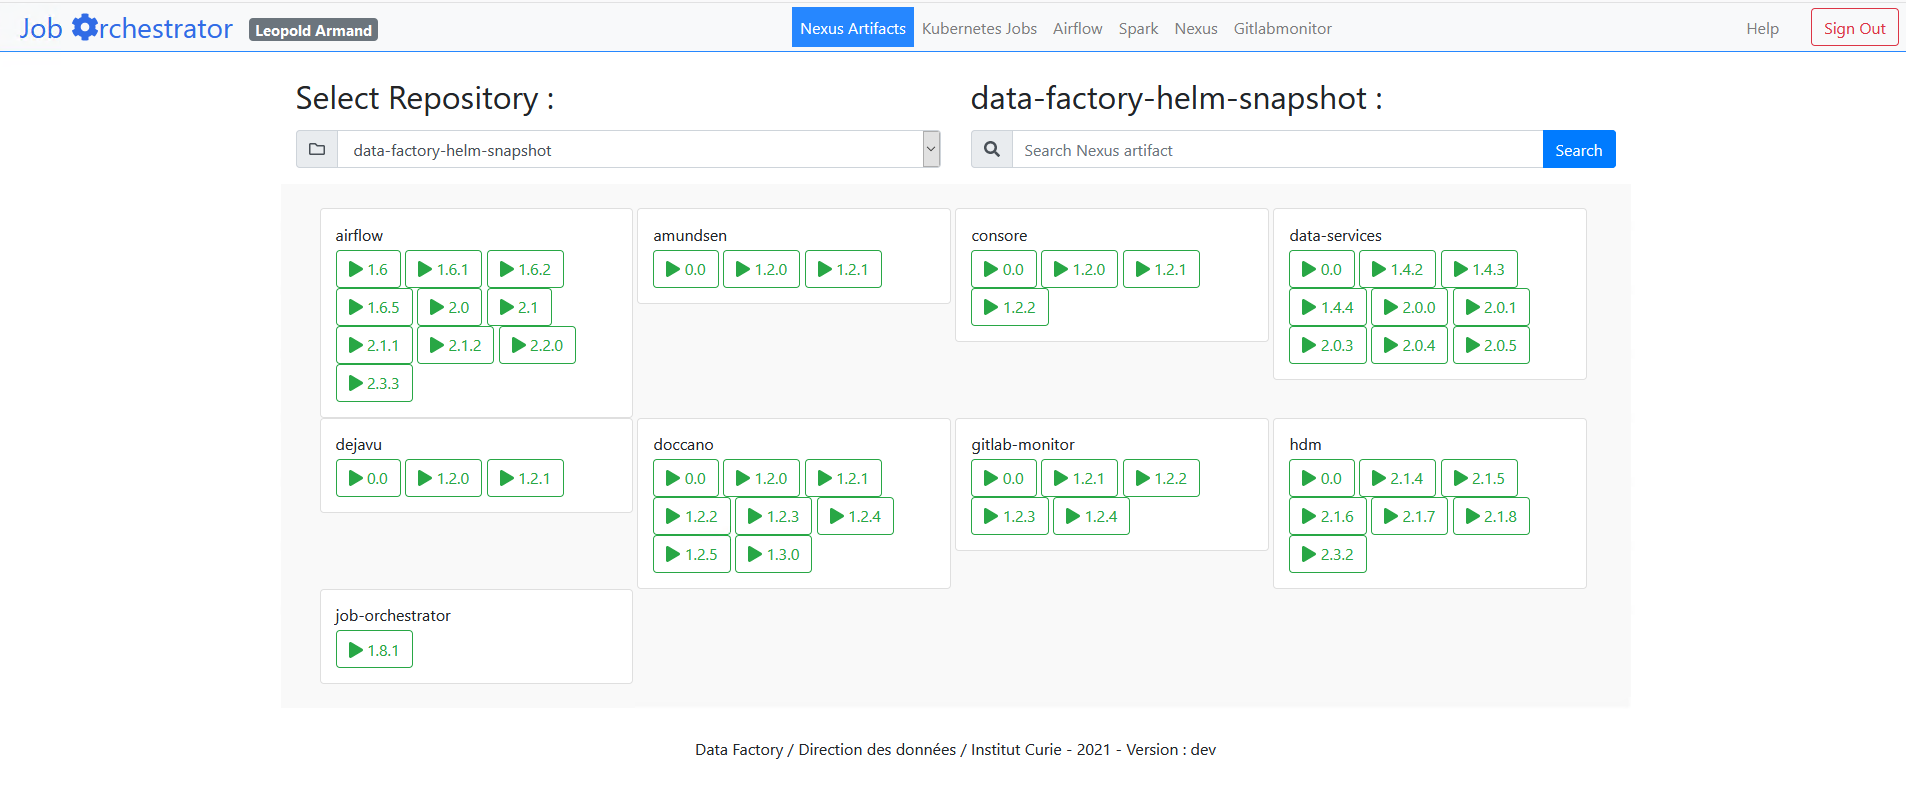Click the gear icon in Job Orchestrator logo

85,27
